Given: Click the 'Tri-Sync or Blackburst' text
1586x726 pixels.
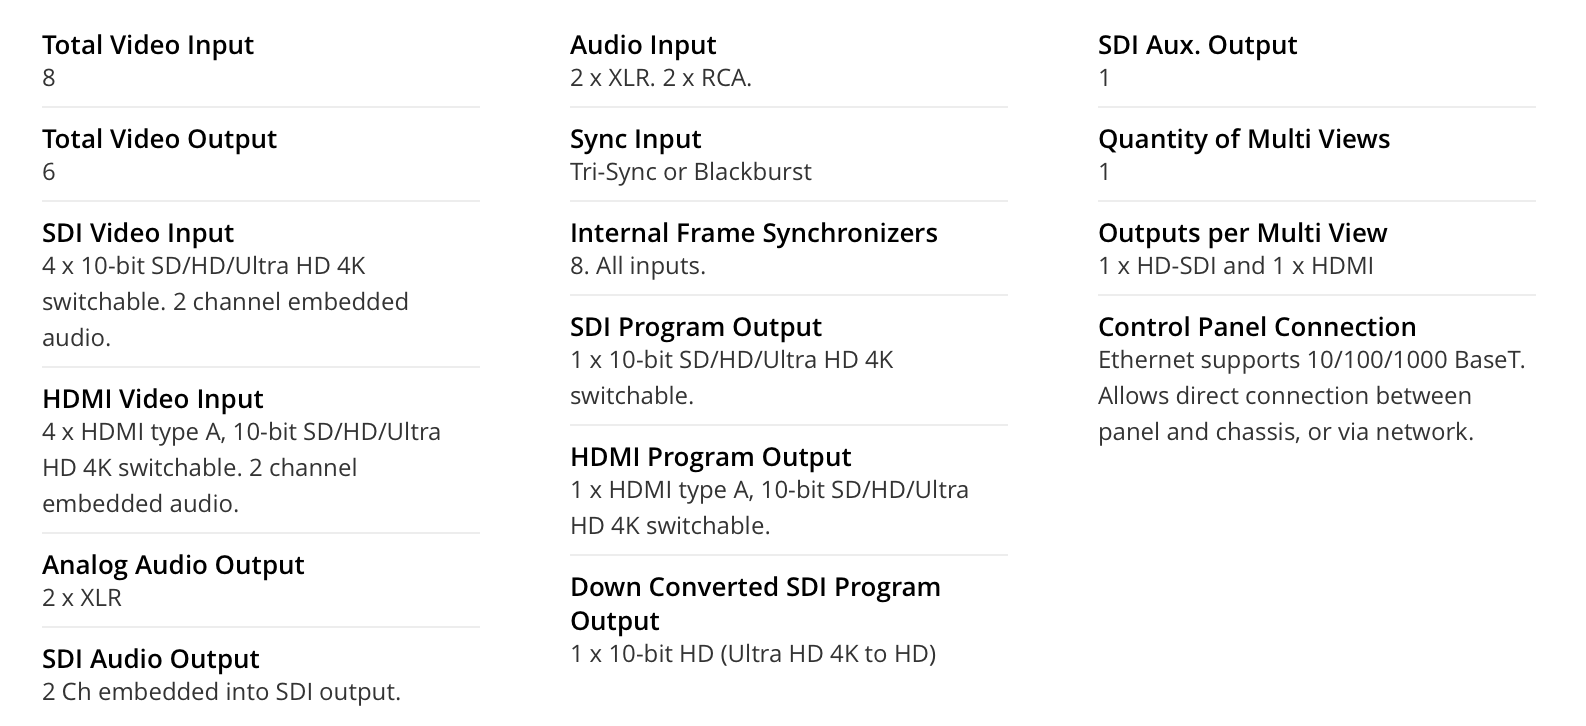Looking at the screenshot, I should (x=691, y=172).
